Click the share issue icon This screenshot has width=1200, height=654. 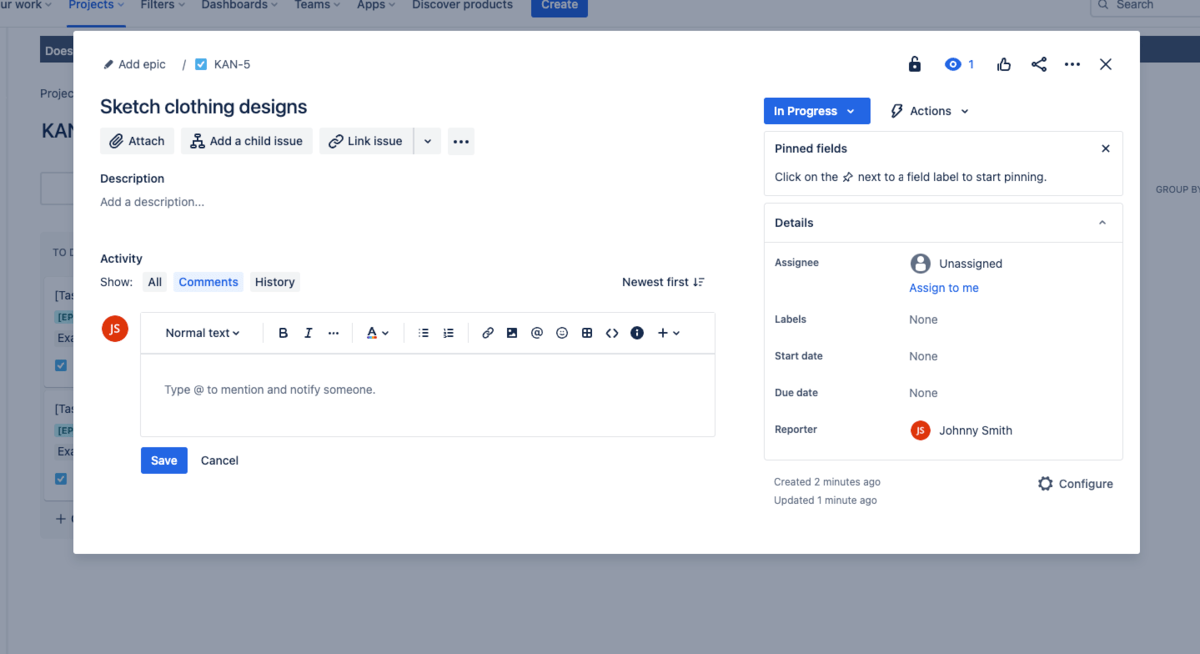click(1039, 64)
